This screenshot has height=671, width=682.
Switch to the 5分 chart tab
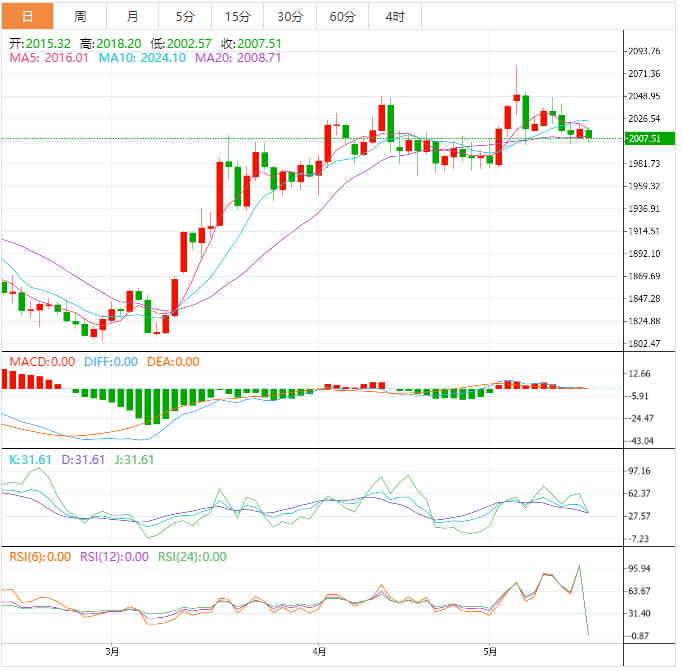click(185, 16)
